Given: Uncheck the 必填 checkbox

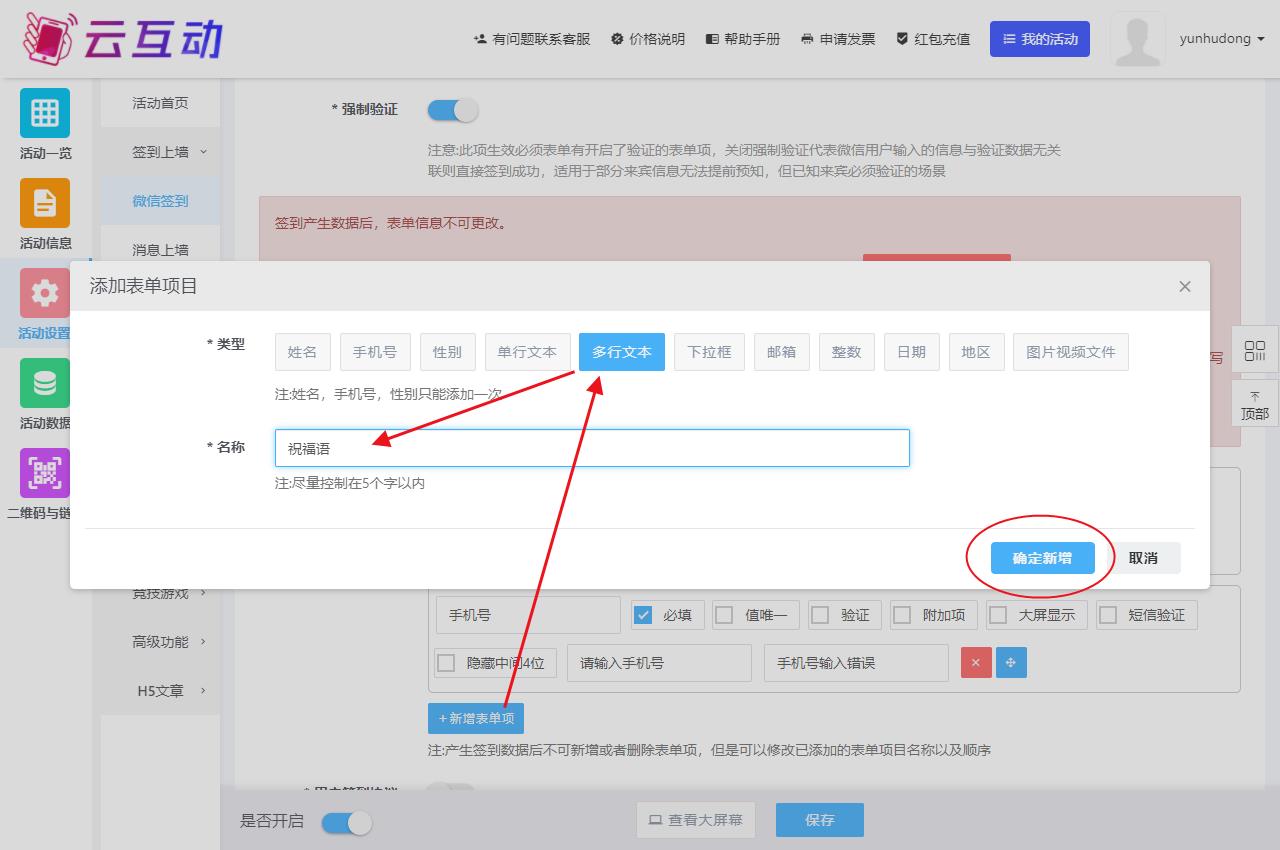Looking at the screenshot, I should point(644,615).
